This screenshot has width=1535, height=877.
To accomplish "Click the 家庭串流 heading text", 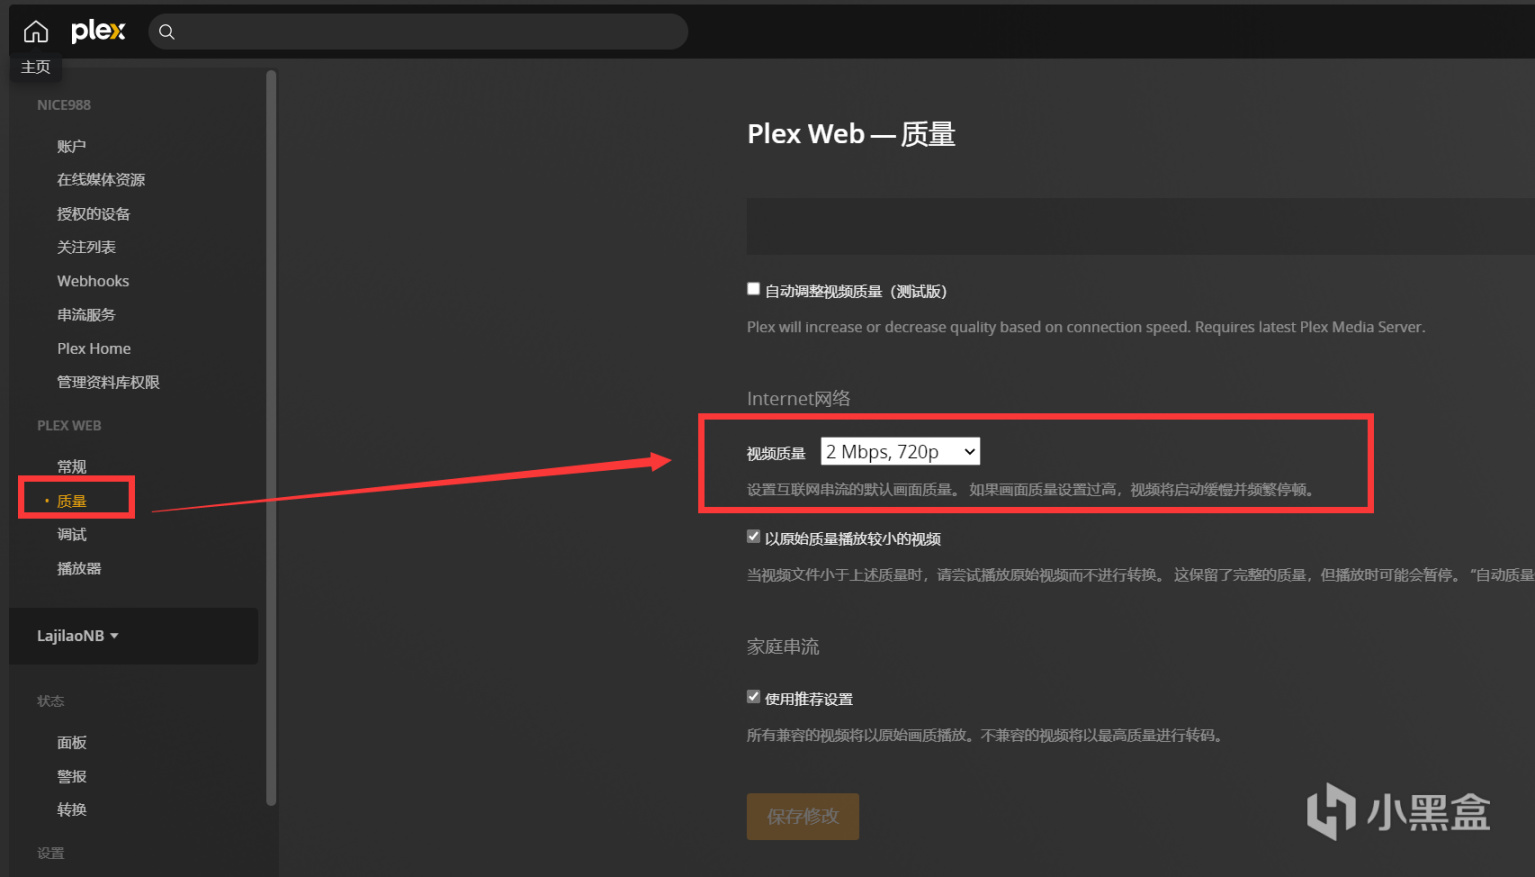I will tap(783, 647).
